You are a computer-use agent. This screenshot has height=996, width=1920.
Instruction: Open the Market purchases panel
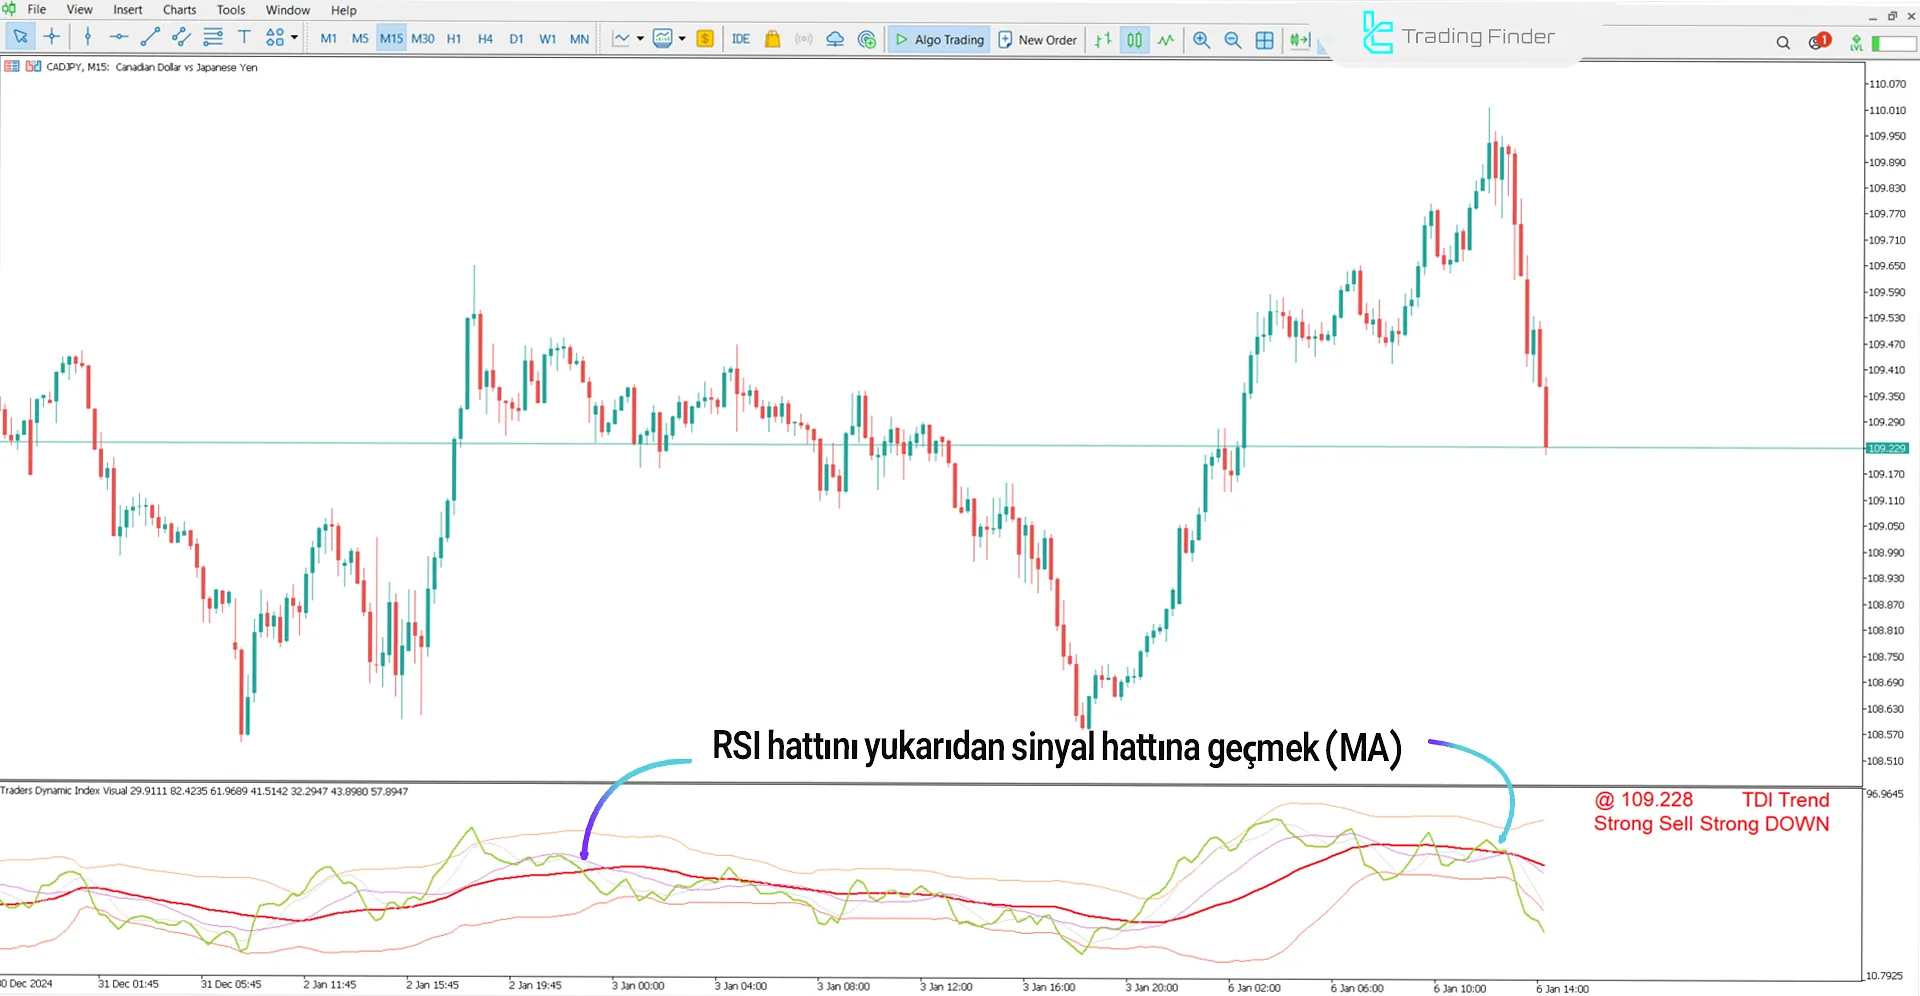pos(772,39)
